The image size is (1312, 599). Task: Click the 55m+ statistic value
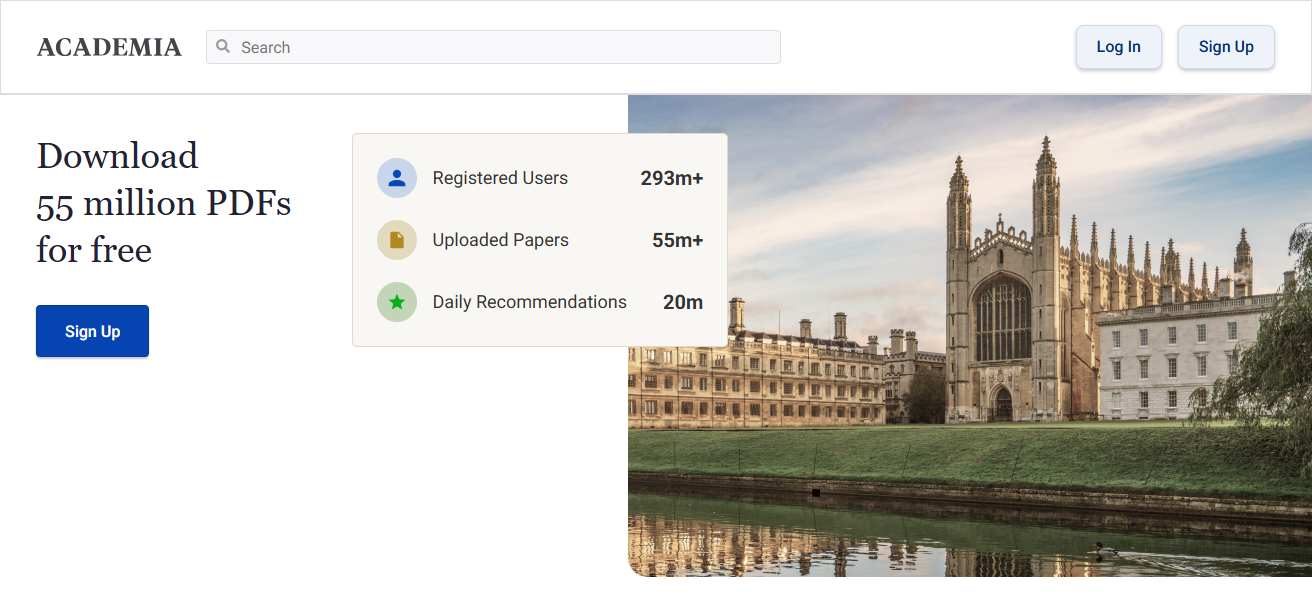click(x=678, y=240)
